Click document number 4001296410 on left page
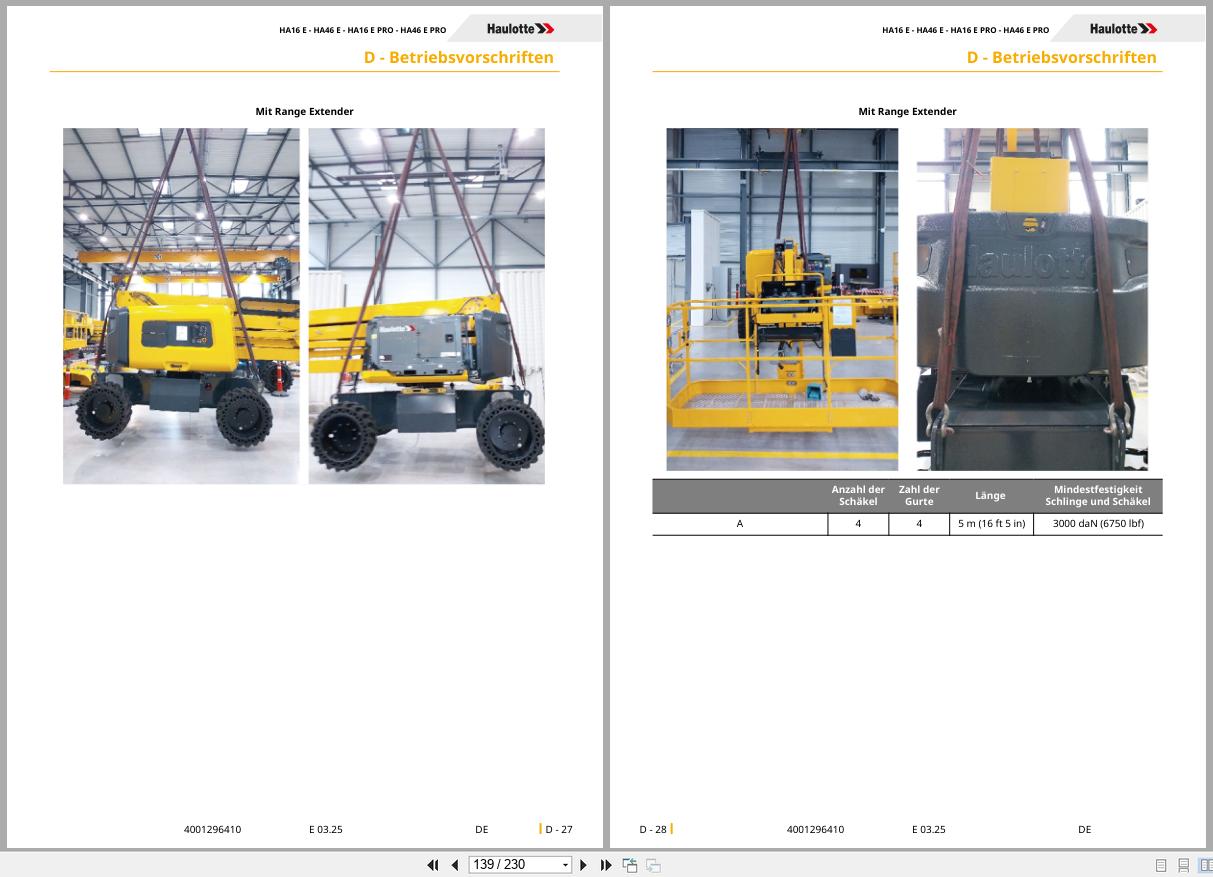The height and width of the screenshot is (877, 1213). pyautogui.click(x=212, y=829)
